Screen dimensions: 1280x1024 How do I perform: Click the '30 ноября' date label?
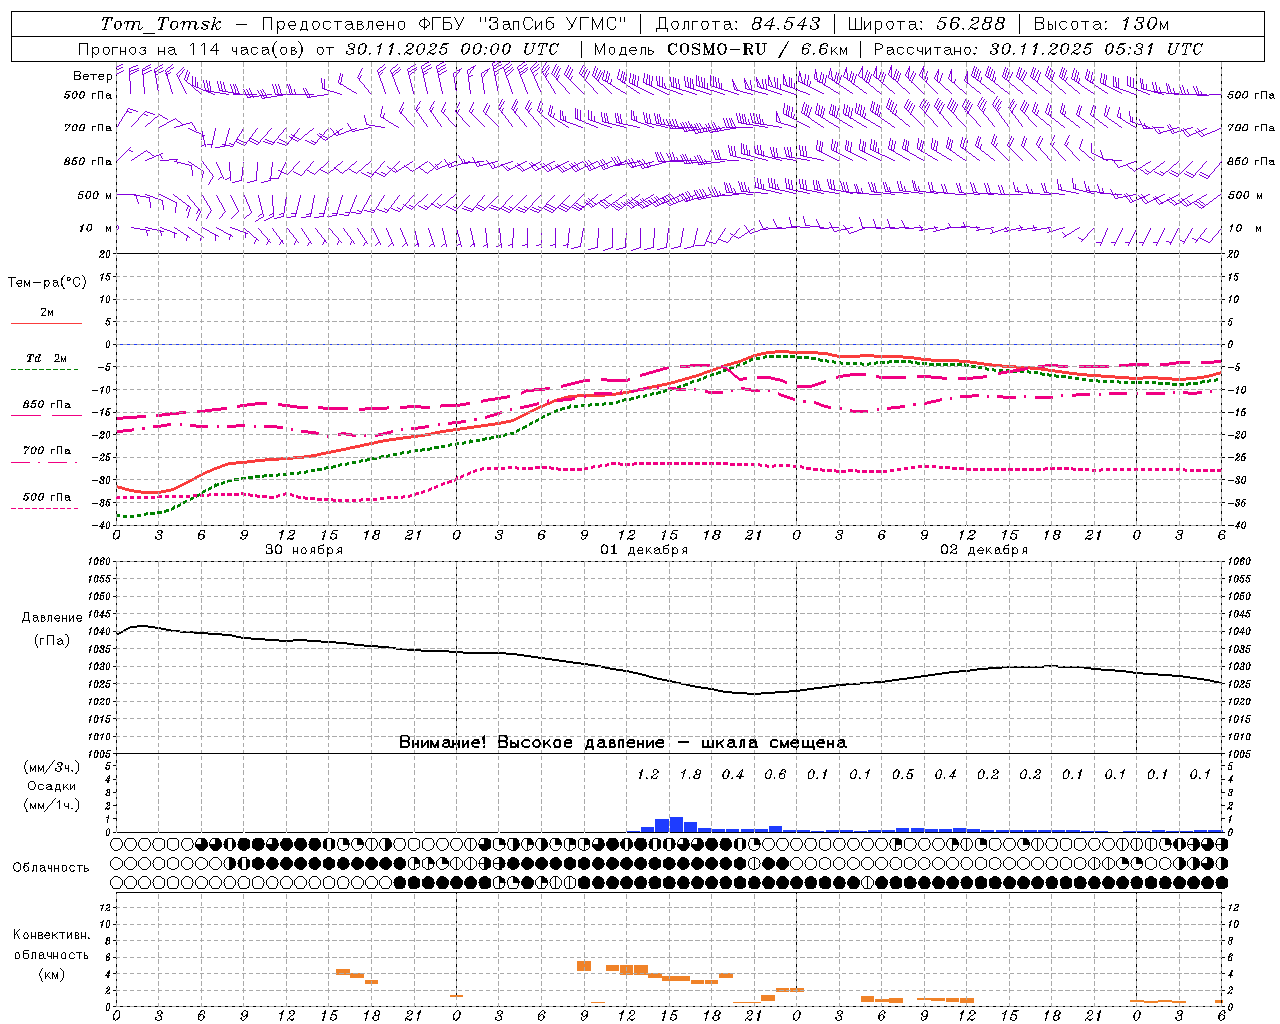coord(304,549)
